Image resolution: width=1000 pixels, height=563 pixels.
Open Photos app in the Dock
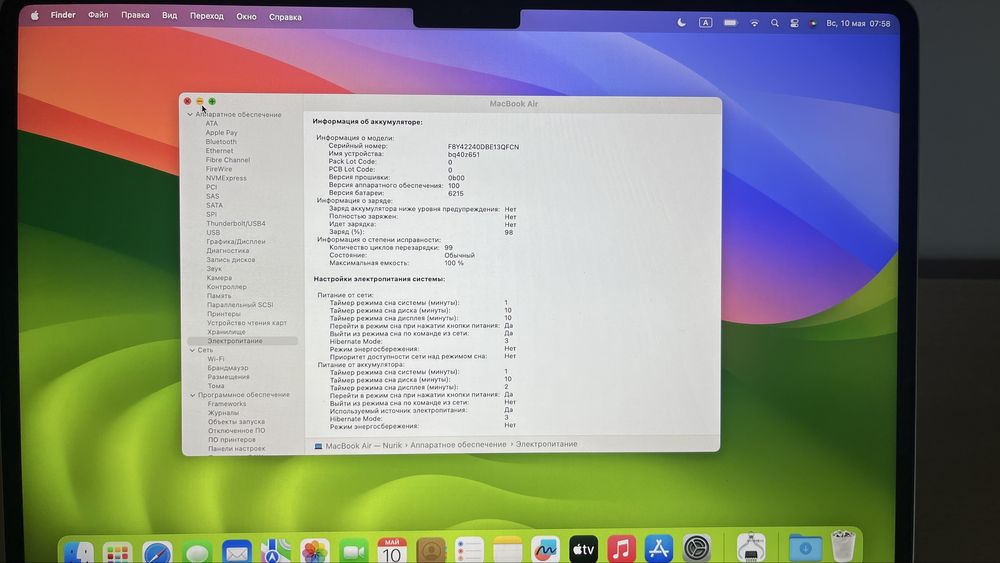314,551
